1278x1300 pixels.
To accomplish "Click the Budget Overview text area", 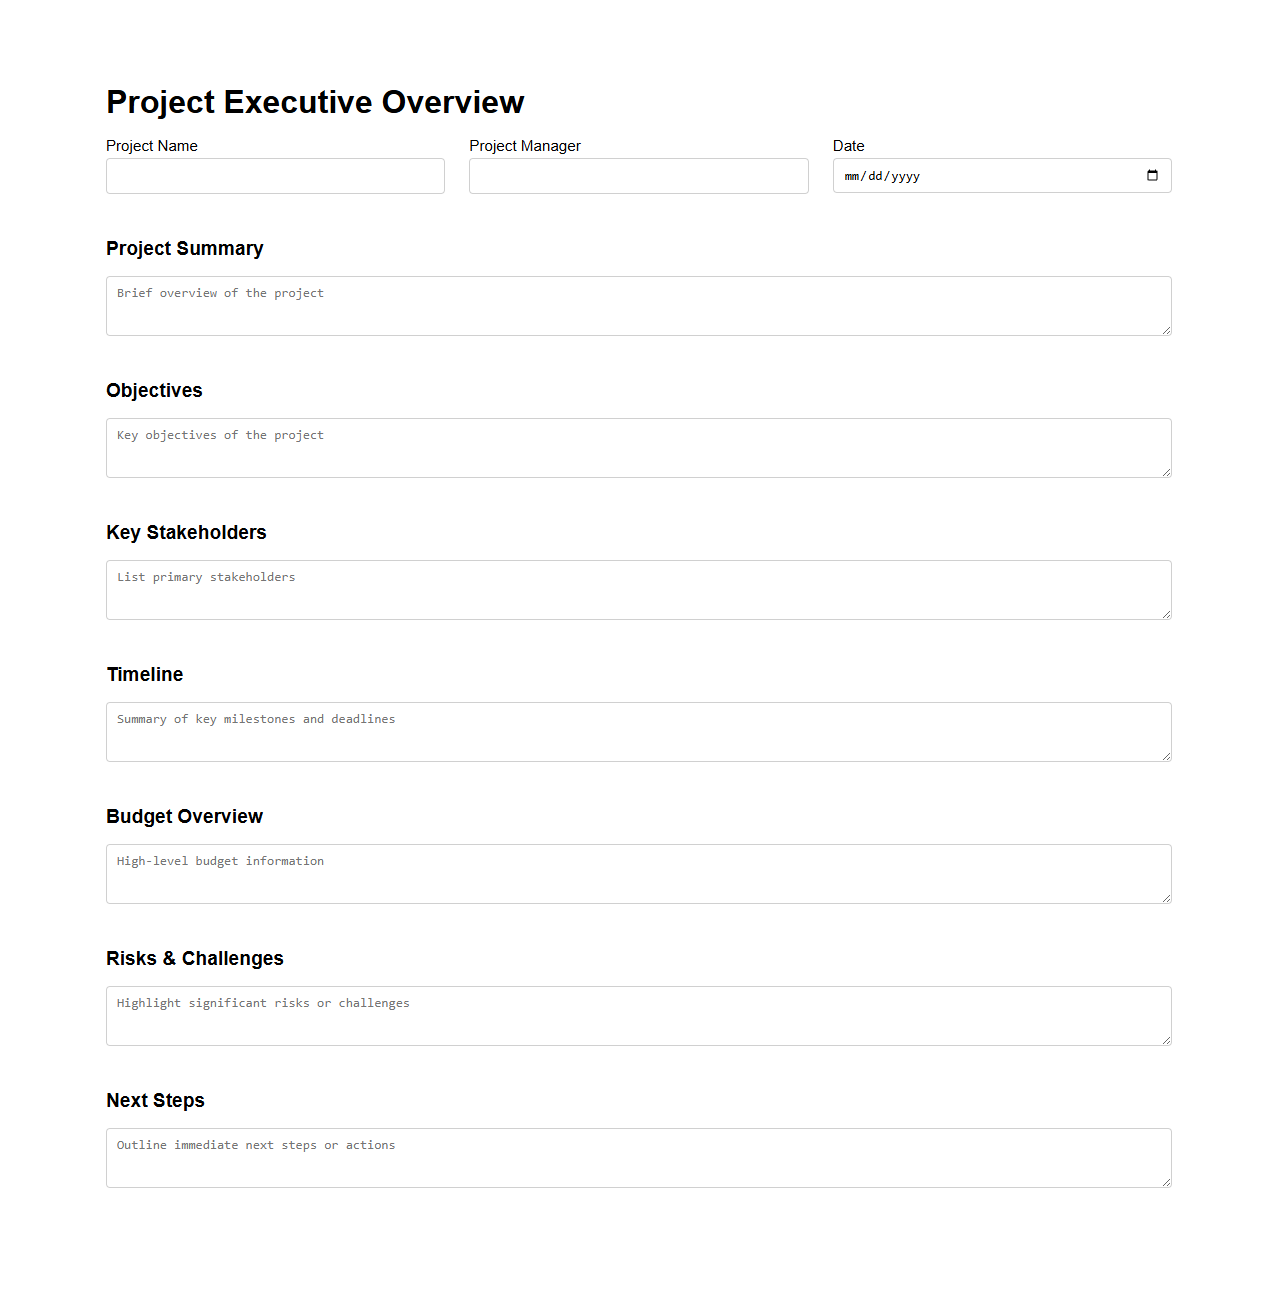I will click(x=638, y=873).
